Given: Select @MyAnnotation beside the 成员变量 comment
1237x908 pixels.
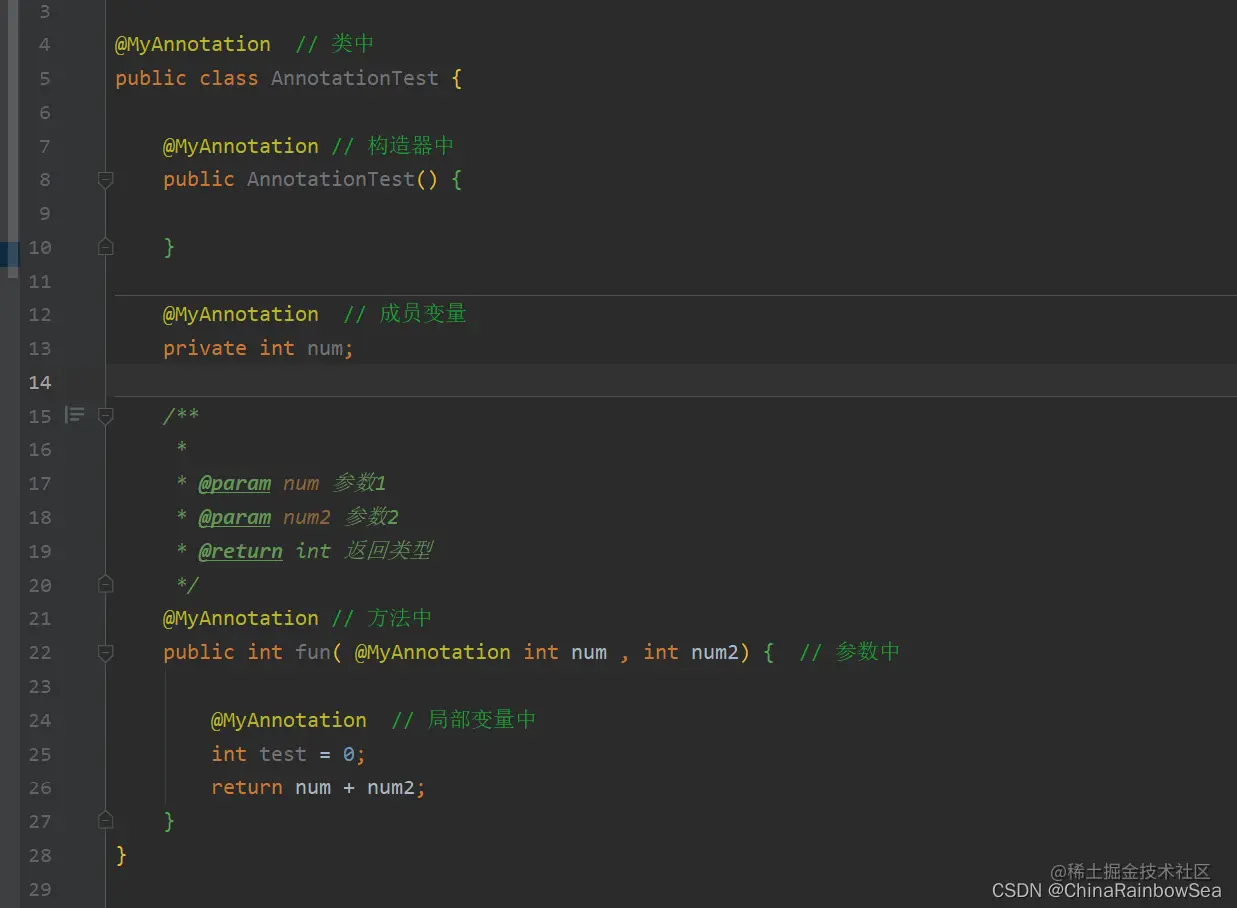Looking at the screenshot, I should pyautogui.click(x=241, y=314).
